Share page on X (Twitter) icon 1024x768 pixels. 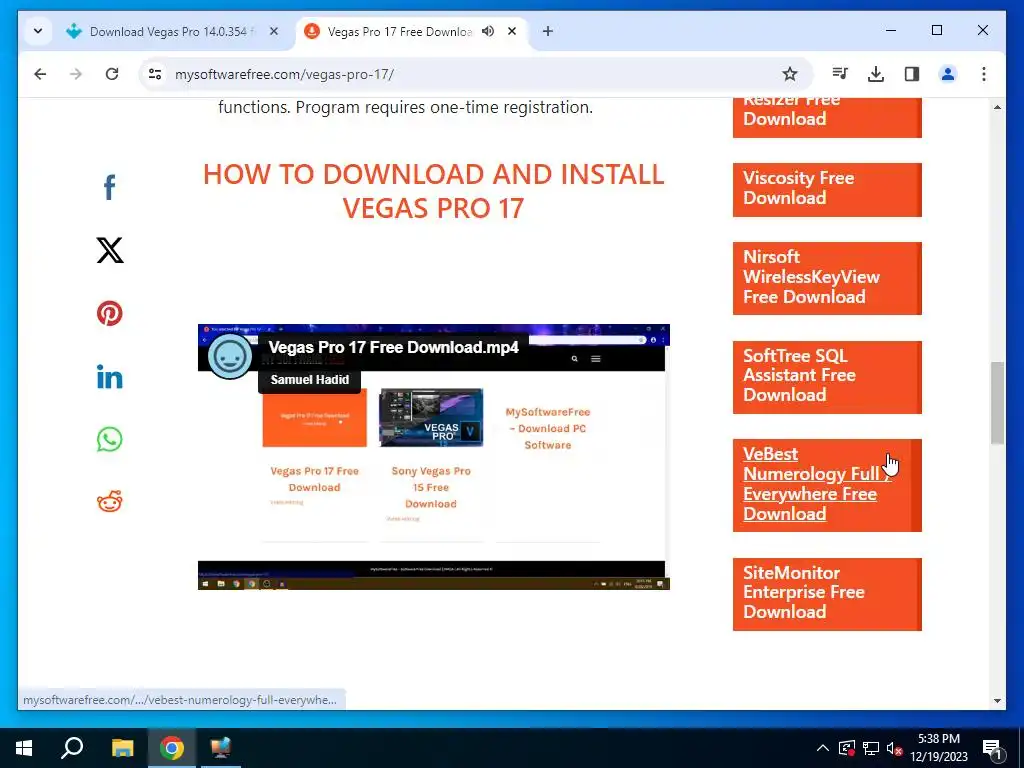(x=110, y=250)
